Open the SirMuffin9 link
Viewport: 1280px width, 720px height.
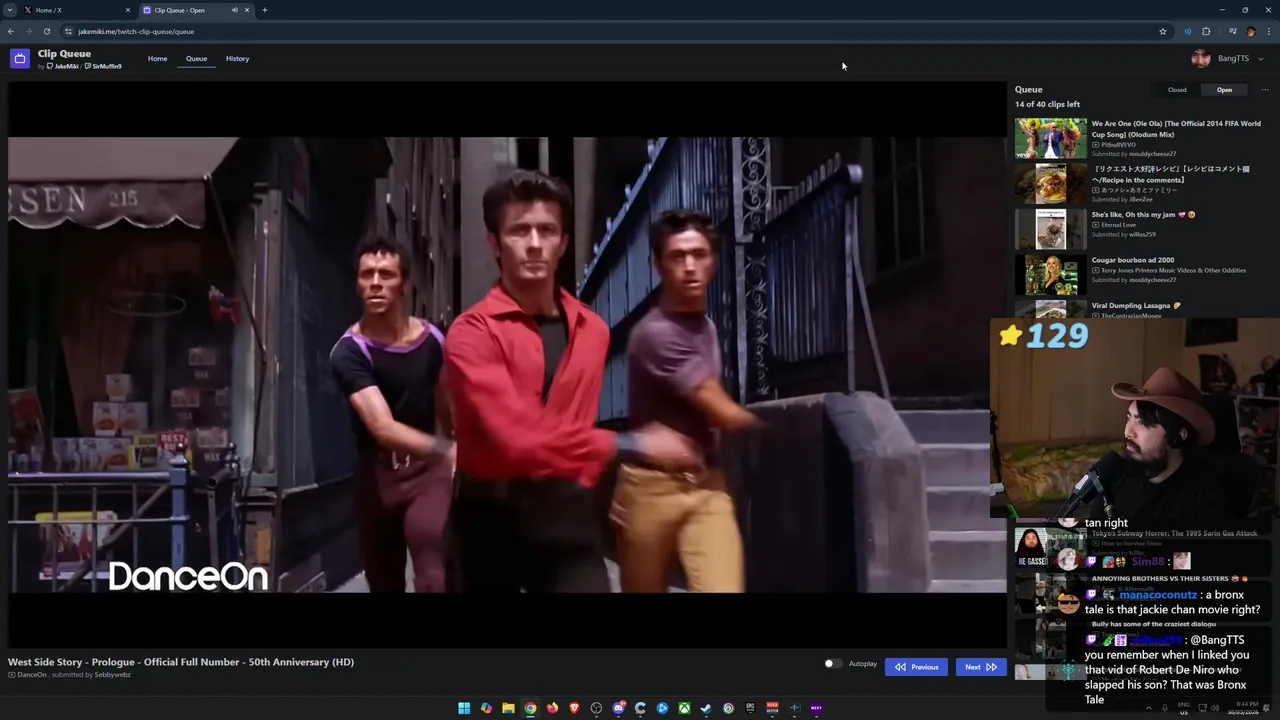click(104, 66)
